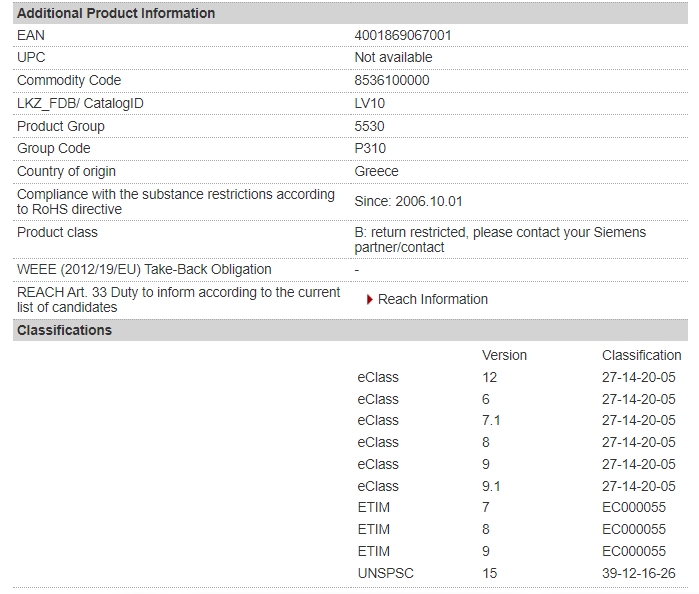The width and height of the screenshot is (699, 594).
Task: Click the red arrow beside Reach Information
Action: pyautogui.click(x=370, y=300)
